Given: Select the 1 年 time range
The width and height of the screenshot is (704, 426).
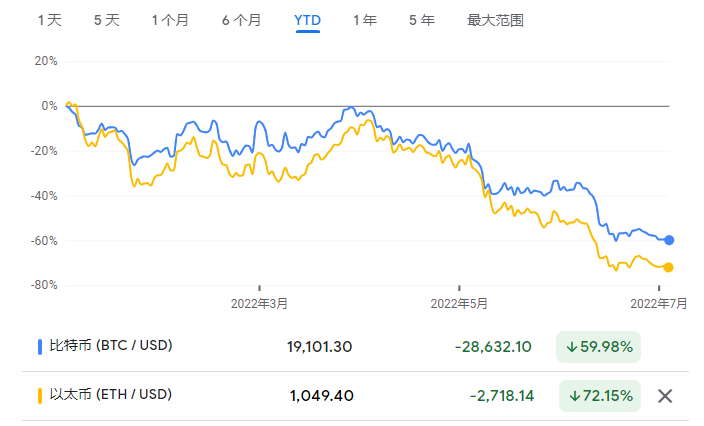Looking at the screenshot, I should tap(365, 20).
